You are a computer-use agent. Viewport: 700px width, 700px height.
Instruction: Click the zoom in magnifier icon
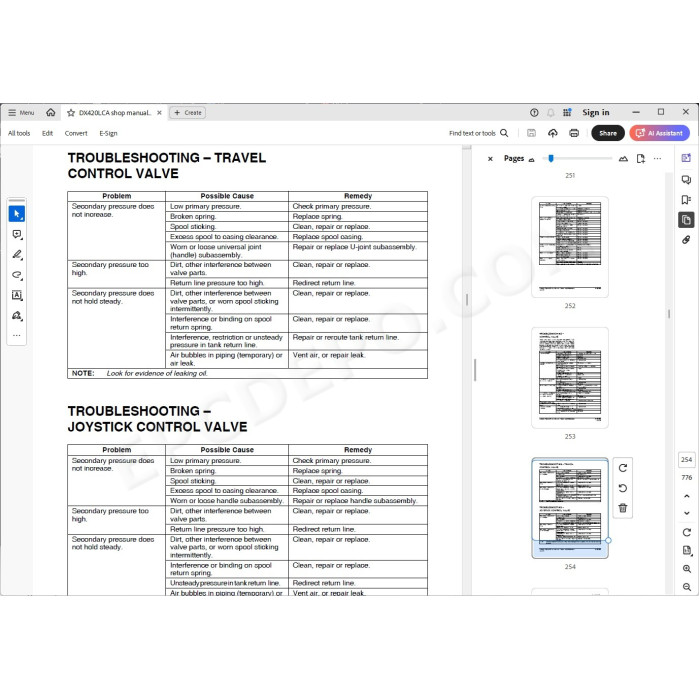click(x=687, y=569)
